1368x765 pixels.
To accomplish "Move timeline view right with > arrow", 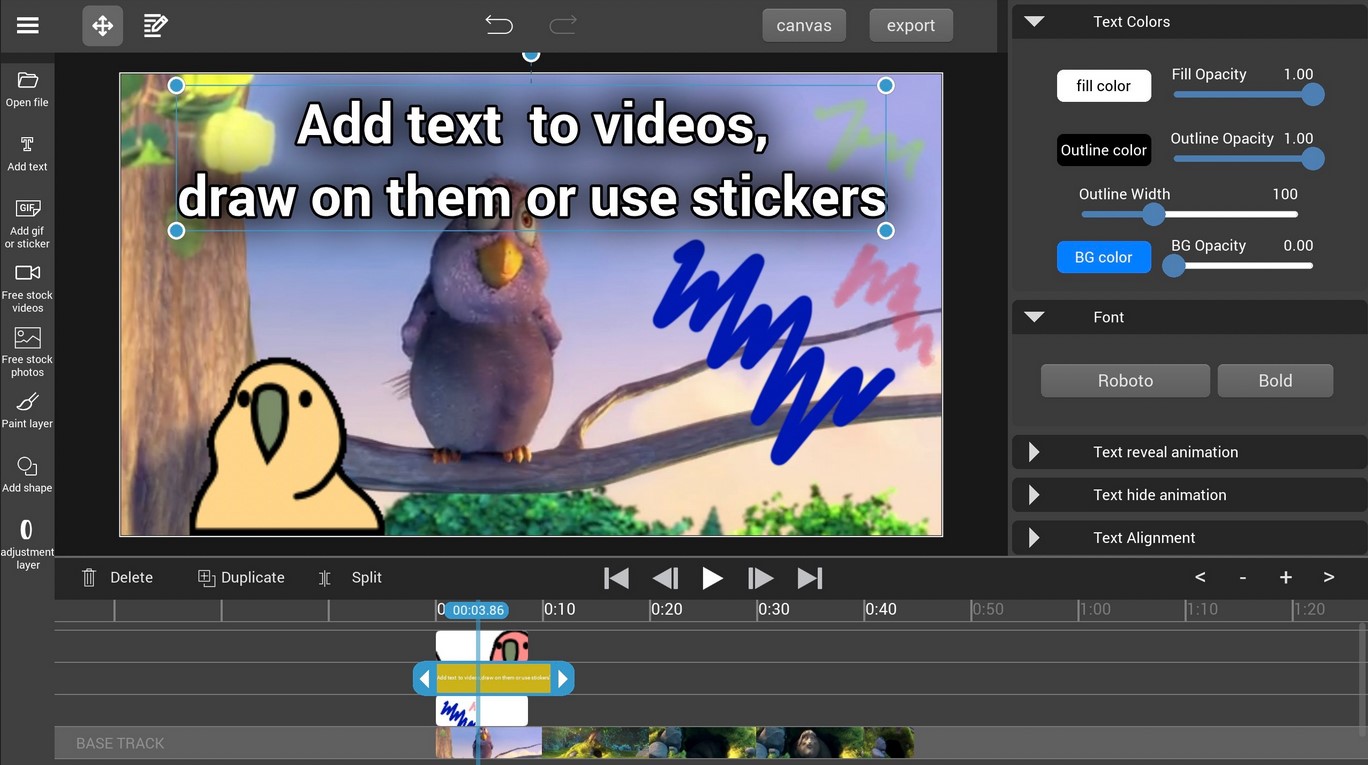I will point(1329,577).
